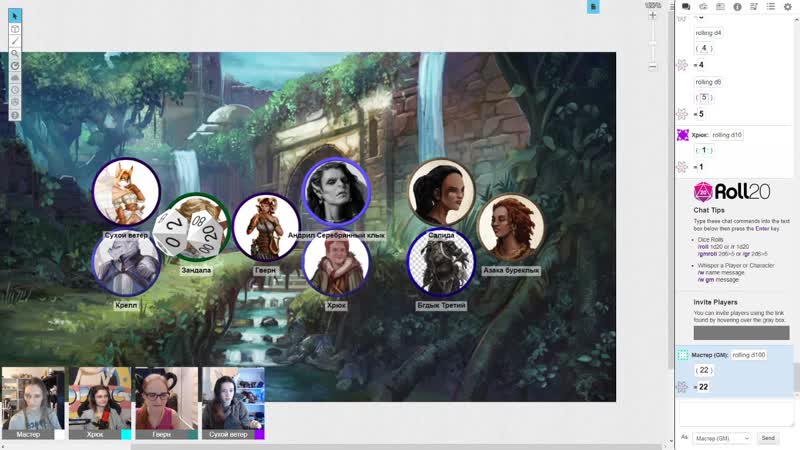Image resolution: width=800 pixels, height=450 pixels.
Task: Select the Fog of War tool
Action: [15, 78]
